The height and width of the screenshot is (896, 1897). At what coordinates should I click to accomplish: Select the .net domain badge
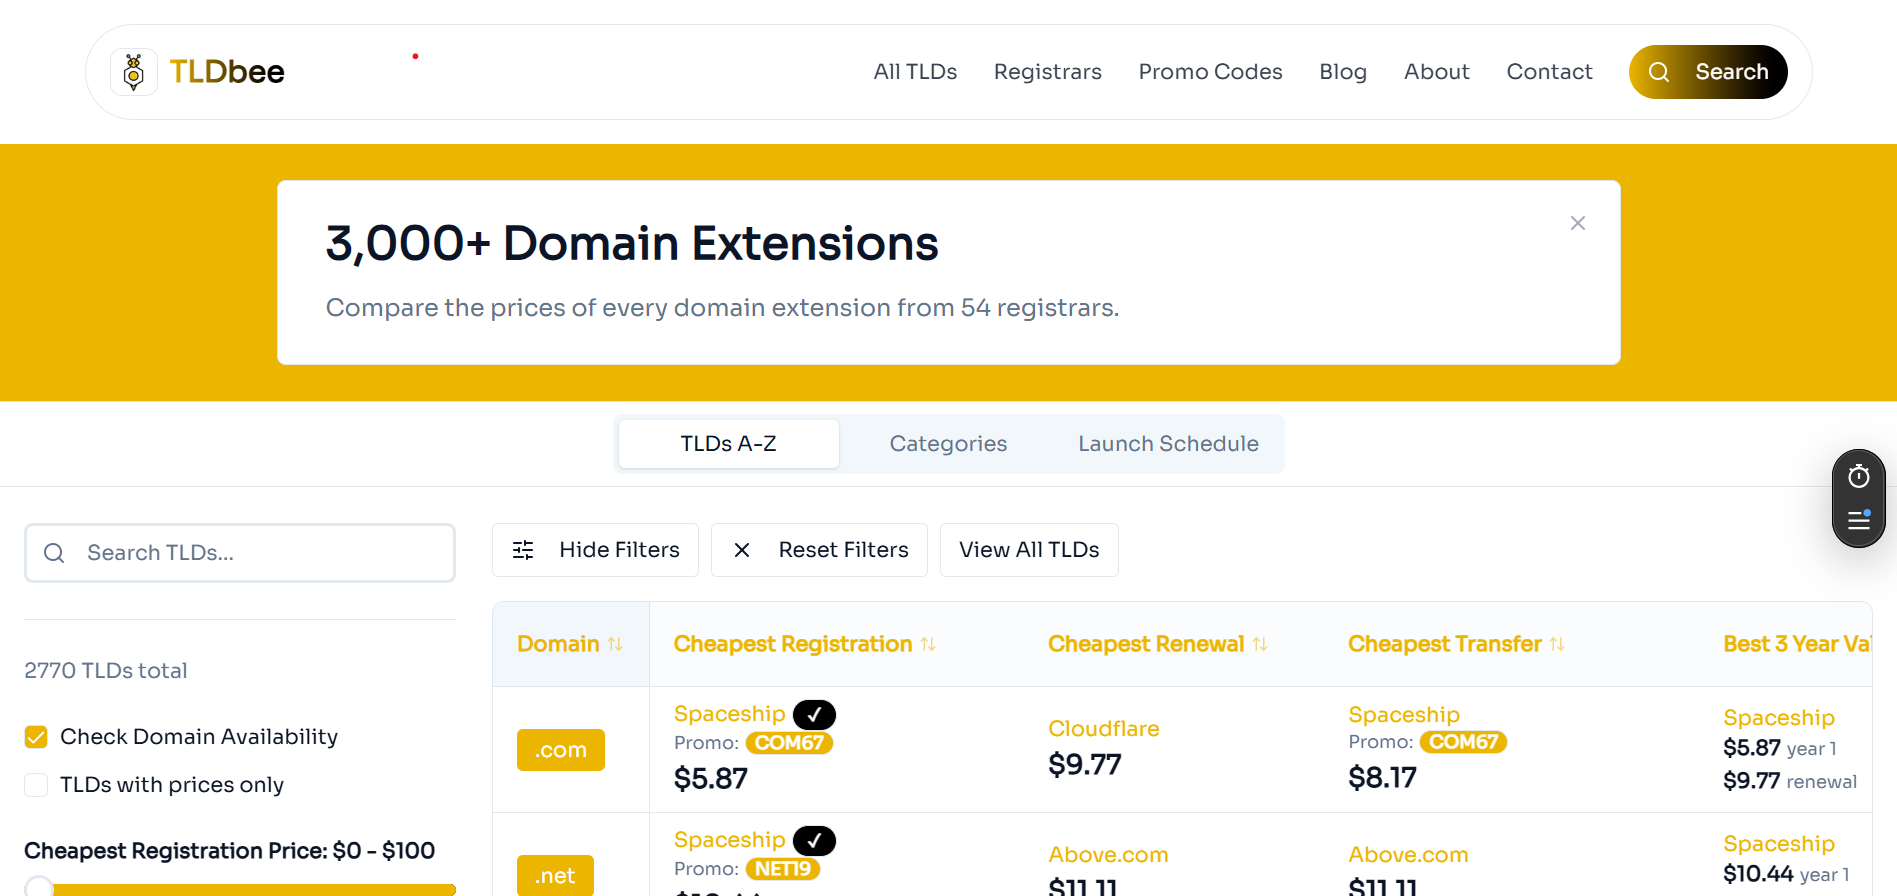pyautogui.click(x=555, y=876)
